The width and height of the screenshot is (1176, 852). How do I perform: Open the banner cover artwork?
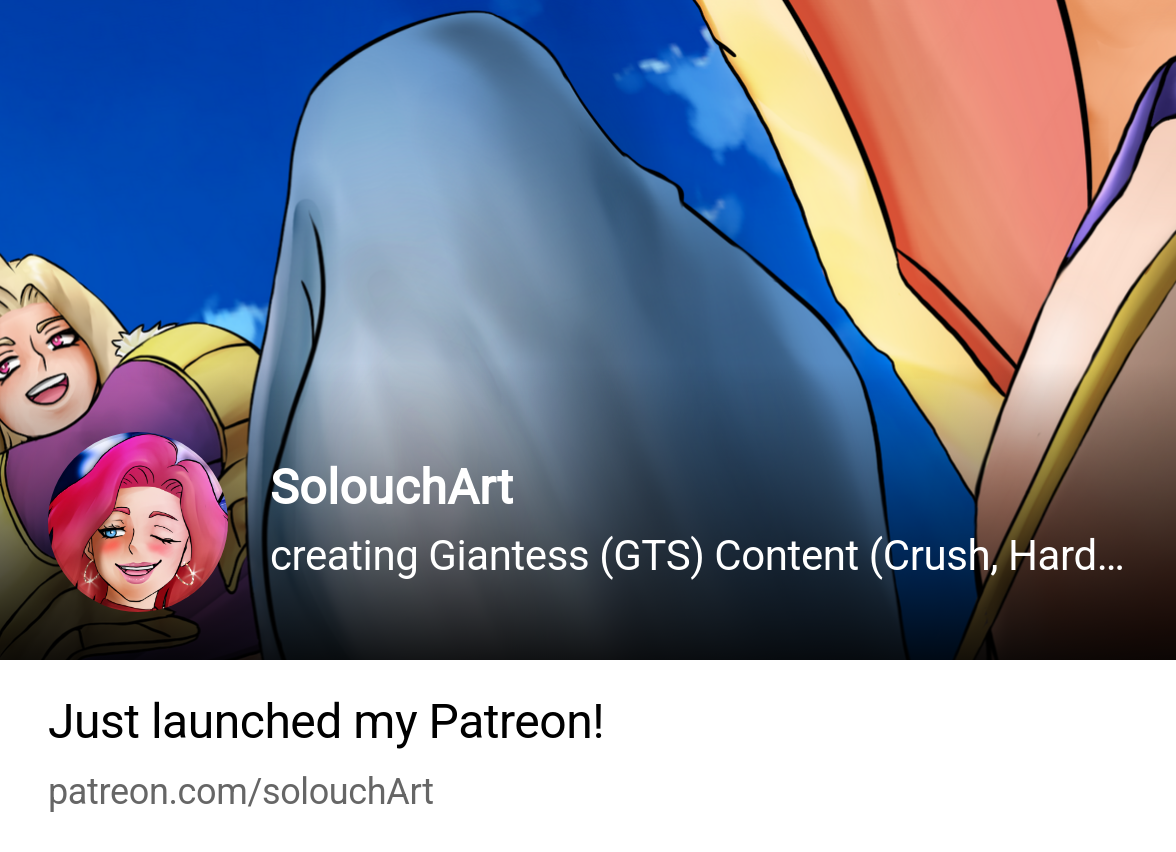[x=588, y=330]
